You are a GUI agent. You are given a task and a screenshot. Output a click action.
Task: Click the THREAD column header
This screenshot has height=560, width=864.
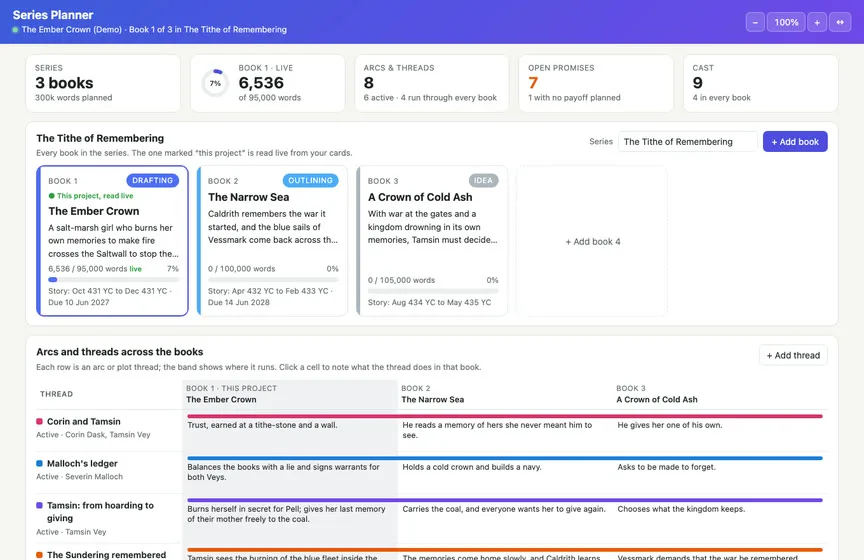click(x=56, y=394)
